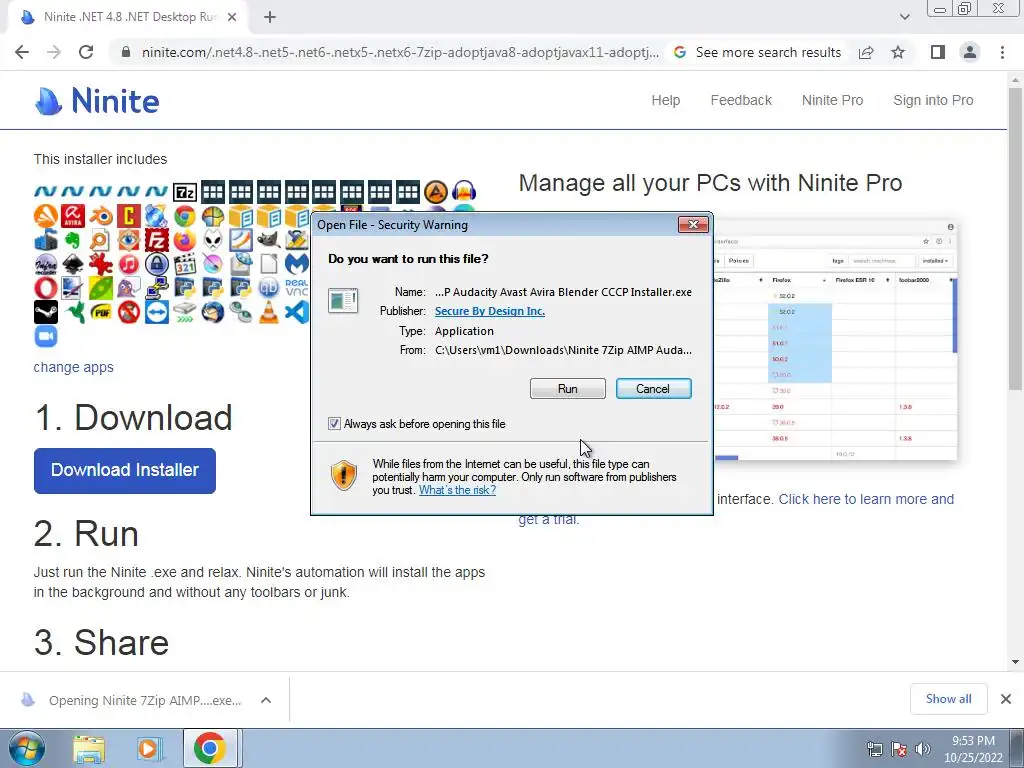Go back in browser history

point(22,52)
